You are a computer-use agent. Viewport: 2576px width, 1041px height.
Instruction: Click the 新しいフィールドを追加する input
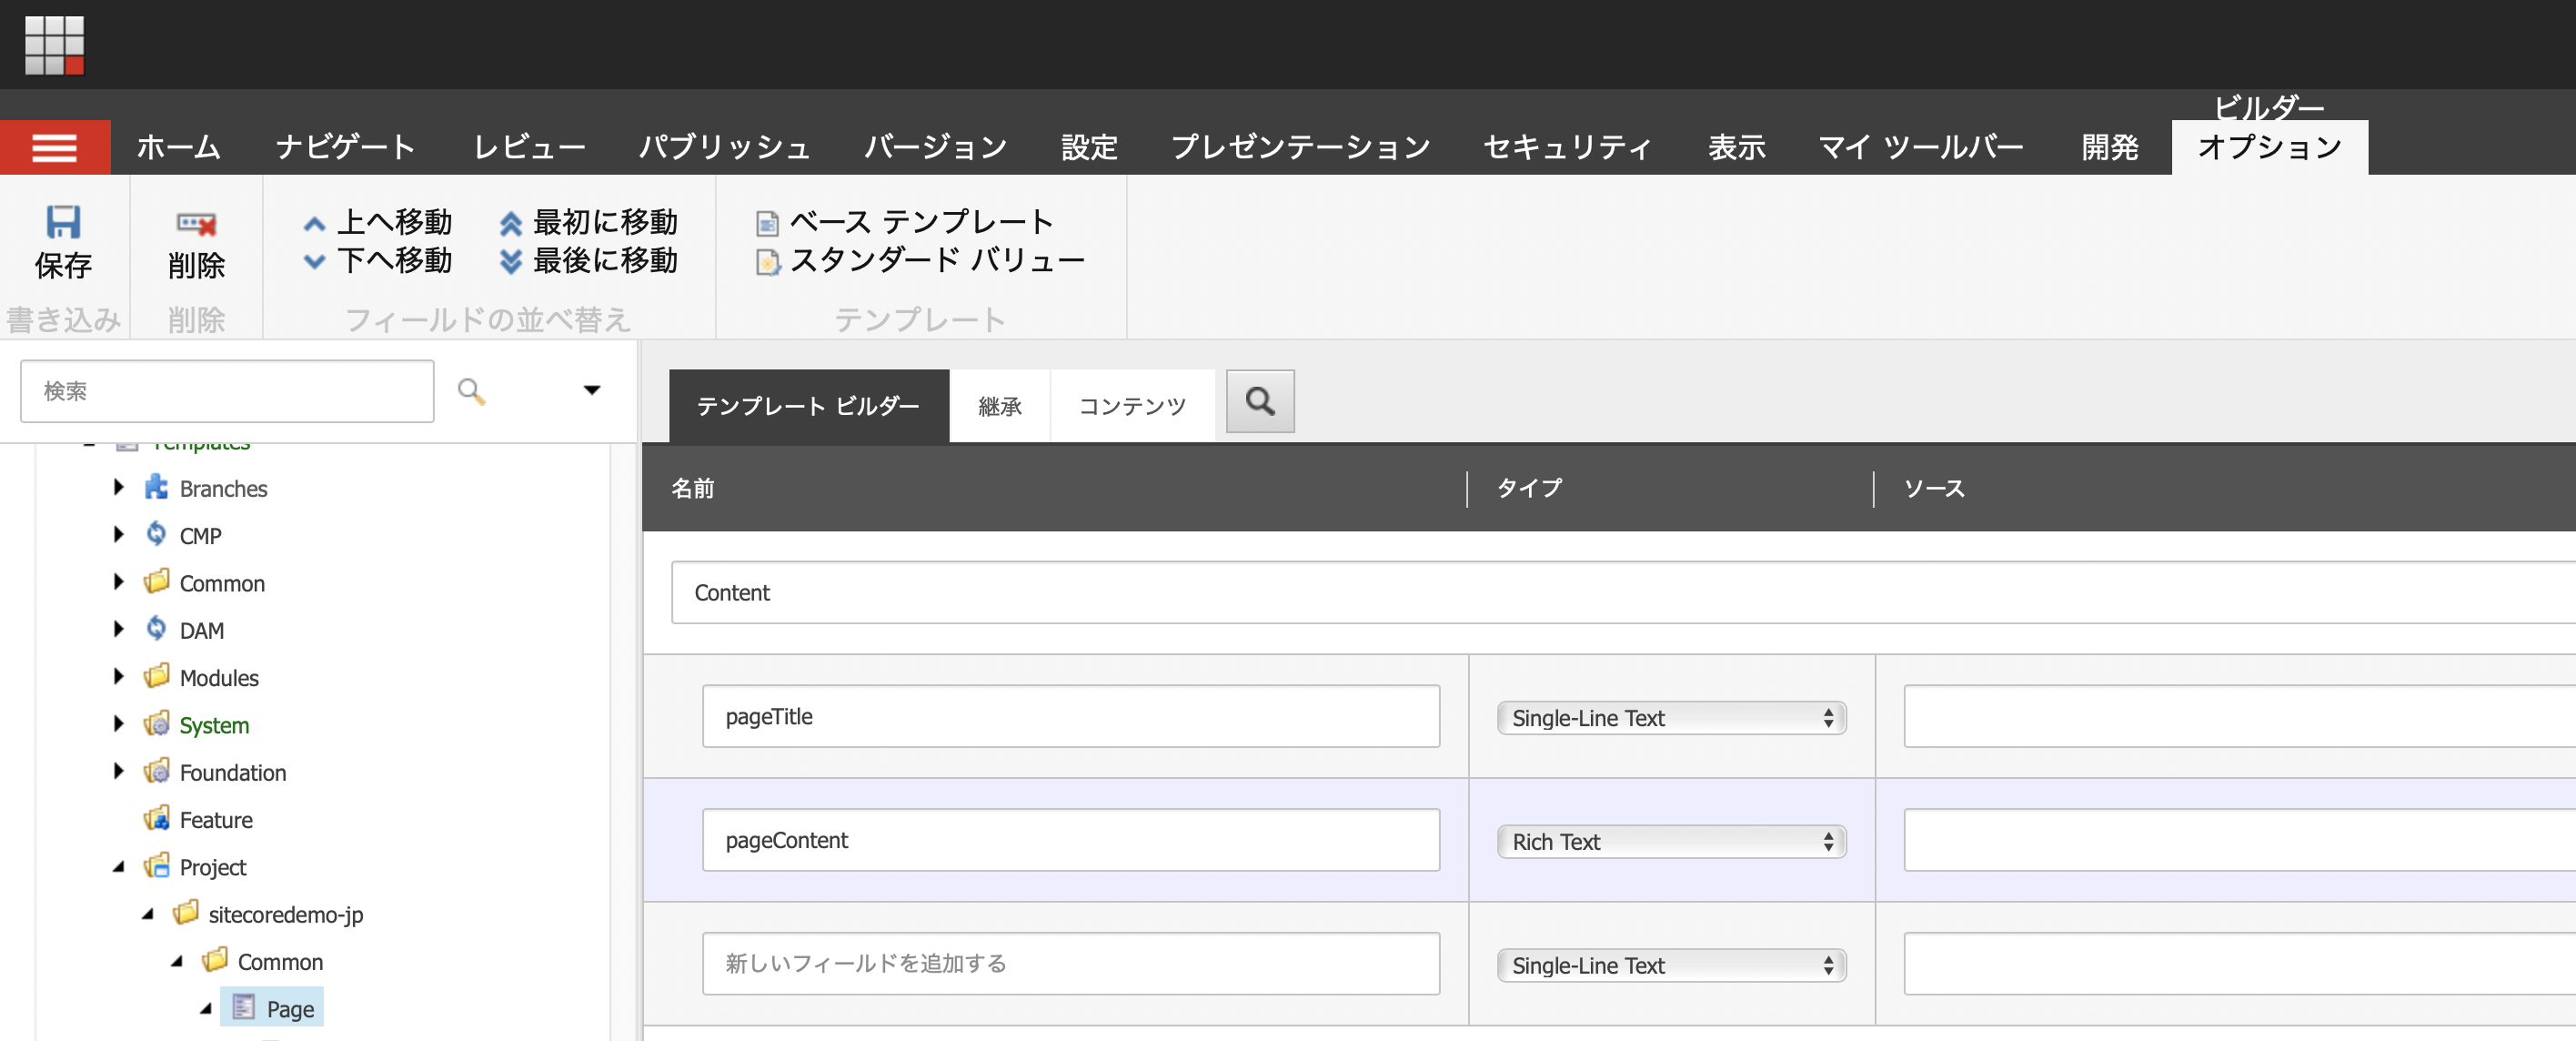pos(1071,964)
